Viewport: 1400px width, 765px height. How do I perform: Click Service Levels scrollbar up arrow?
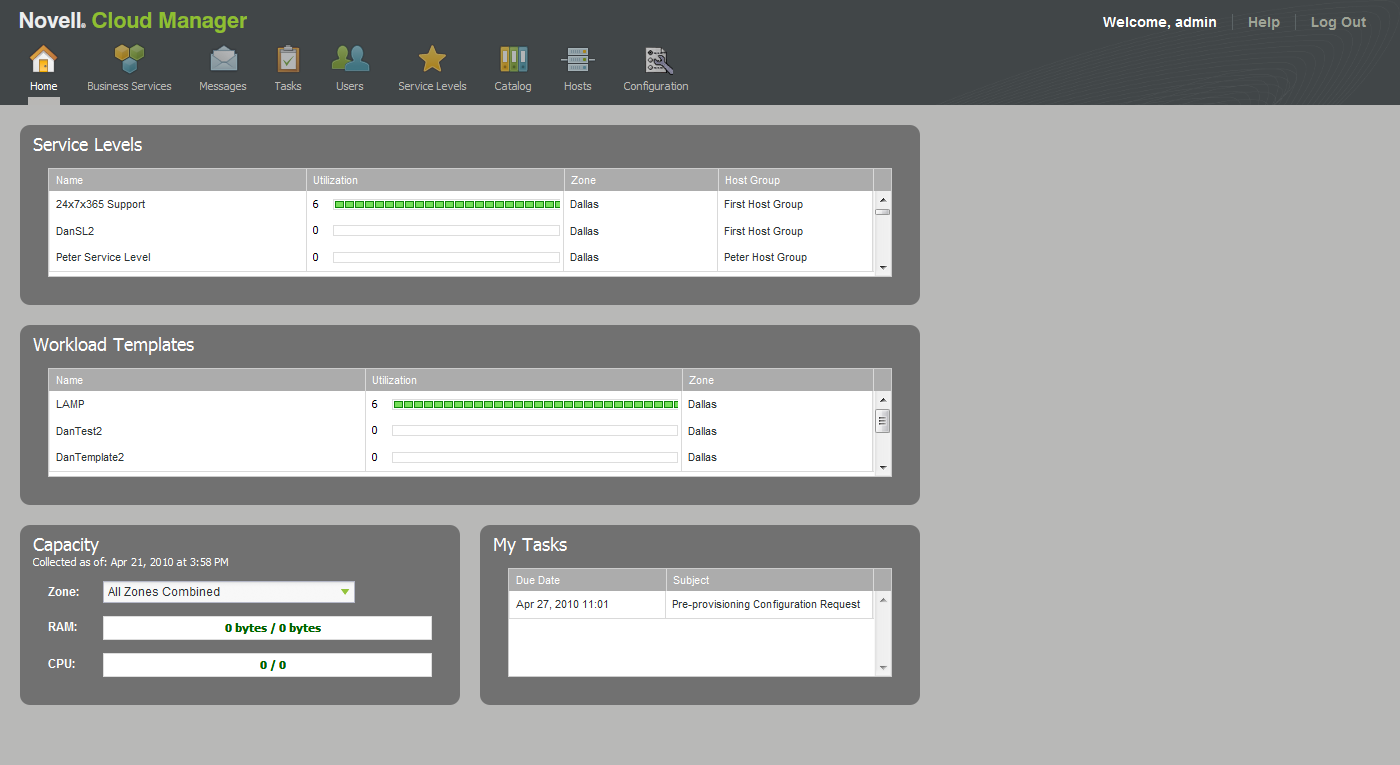coord(883,199)
